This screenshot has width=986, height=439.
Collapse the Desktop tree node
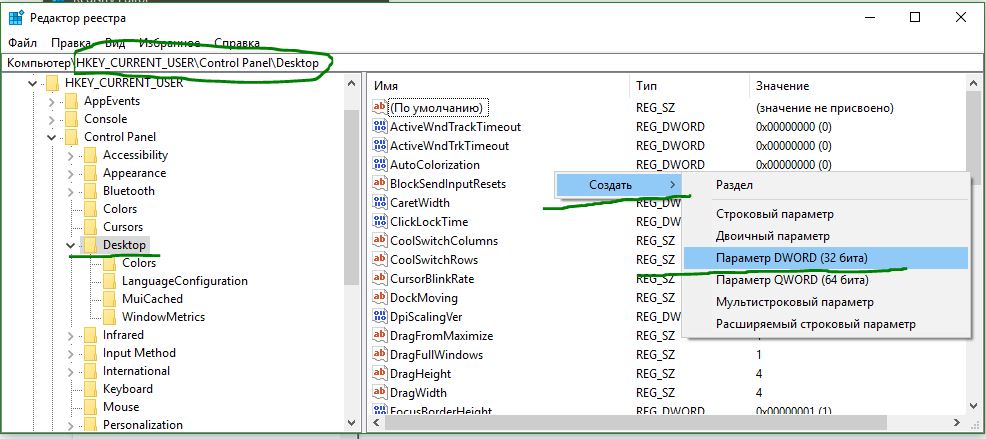pyautogui.click(x=70, y=245)
